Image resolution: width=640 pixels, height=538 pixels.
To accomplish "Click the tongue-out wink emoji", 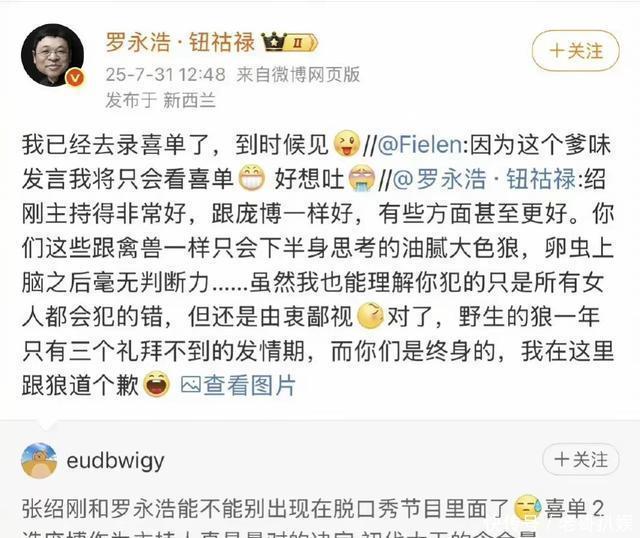I will (x=347, y=144).
